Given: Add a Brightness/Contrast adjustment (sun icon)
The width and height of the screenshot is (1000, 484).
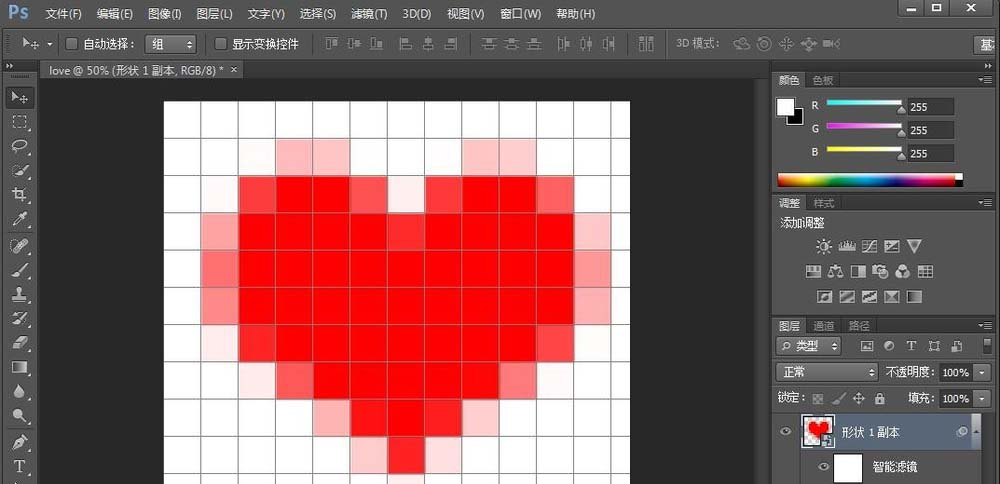Looking at the screenshot, I should click(x=824, y=247).
